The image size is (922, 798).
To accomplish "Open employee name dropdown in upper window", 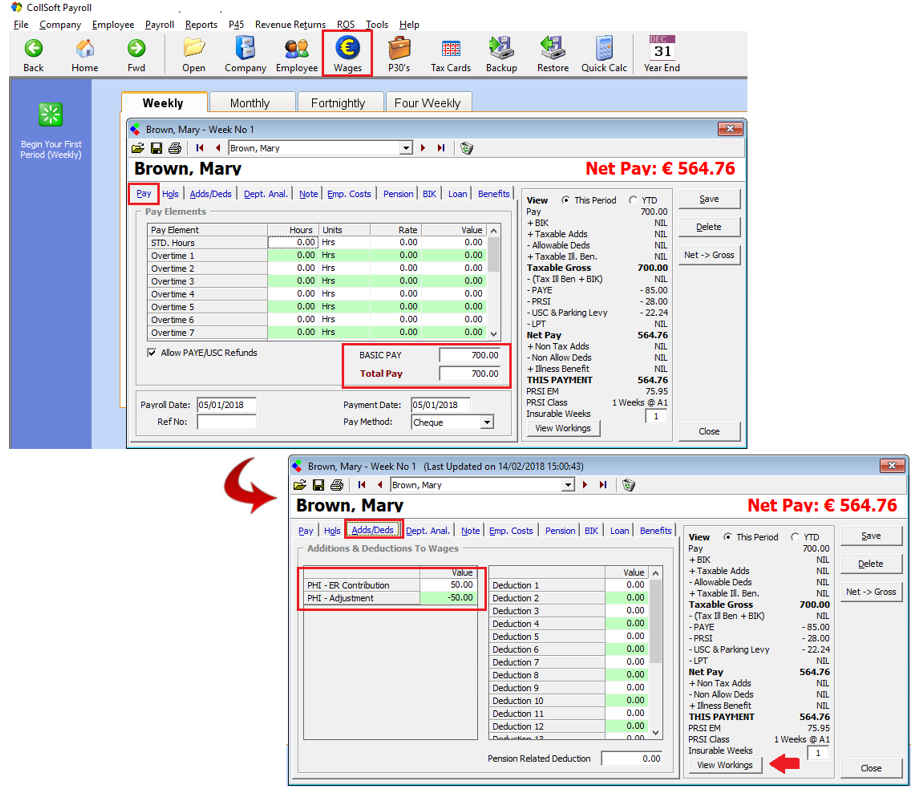I will (x=406, y=148).
